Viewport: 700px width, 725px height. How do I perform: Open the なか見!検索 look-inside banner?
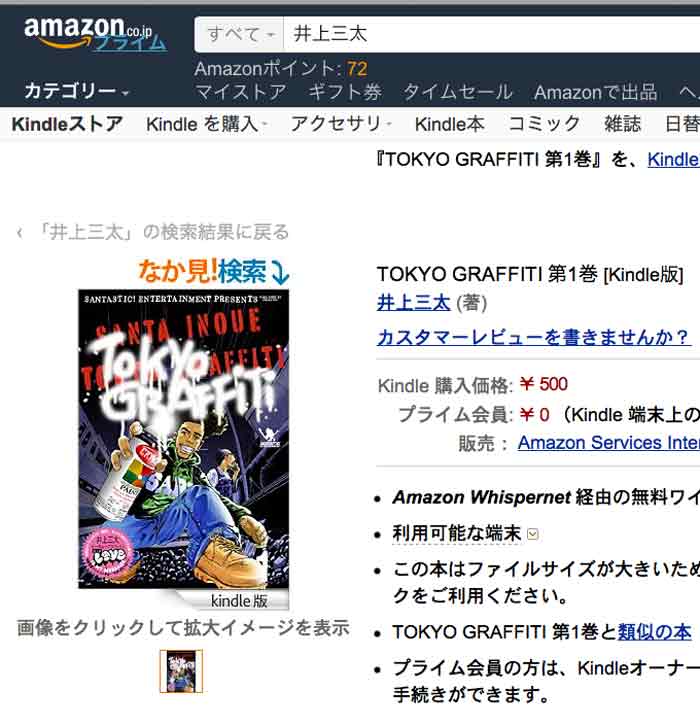pos(214,271)
